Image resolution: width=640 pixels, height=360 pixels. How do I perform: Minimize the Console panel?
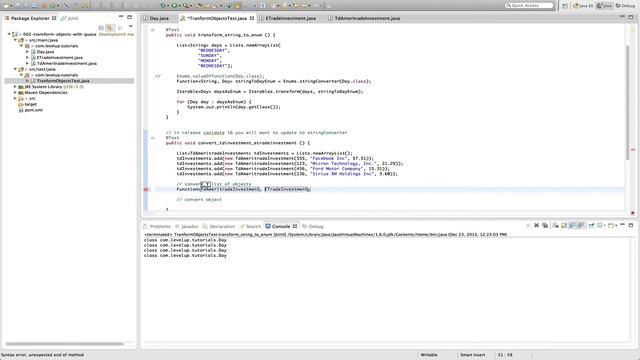tap(622, 224)
